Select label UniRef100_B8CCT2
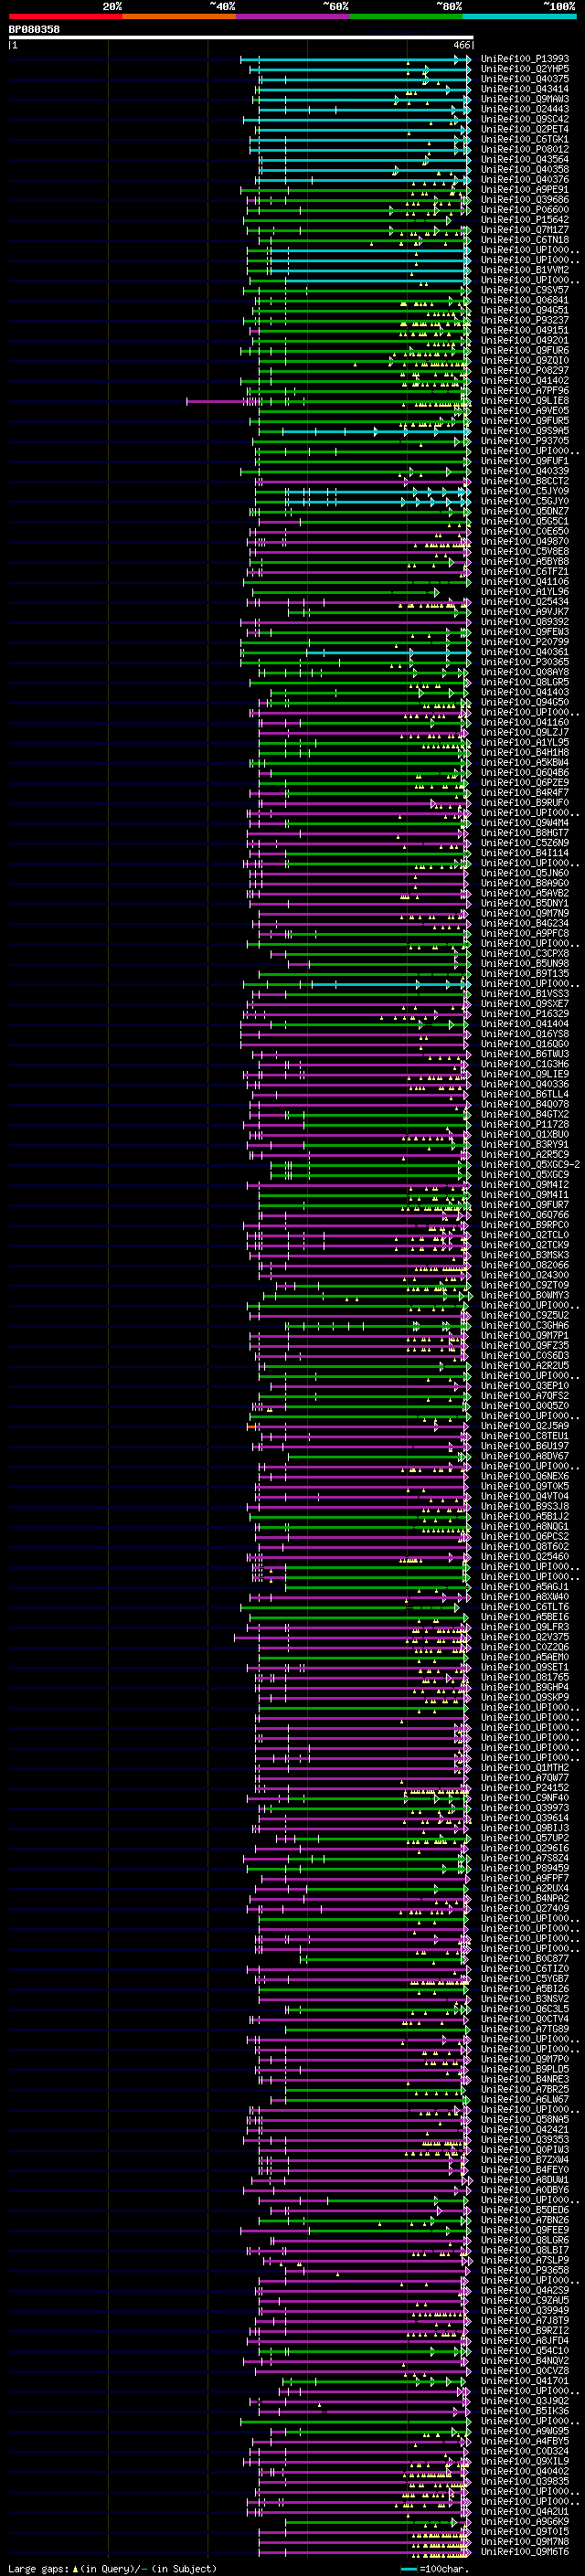This screenshot has width=585, height=2576. tap(525, 481)
